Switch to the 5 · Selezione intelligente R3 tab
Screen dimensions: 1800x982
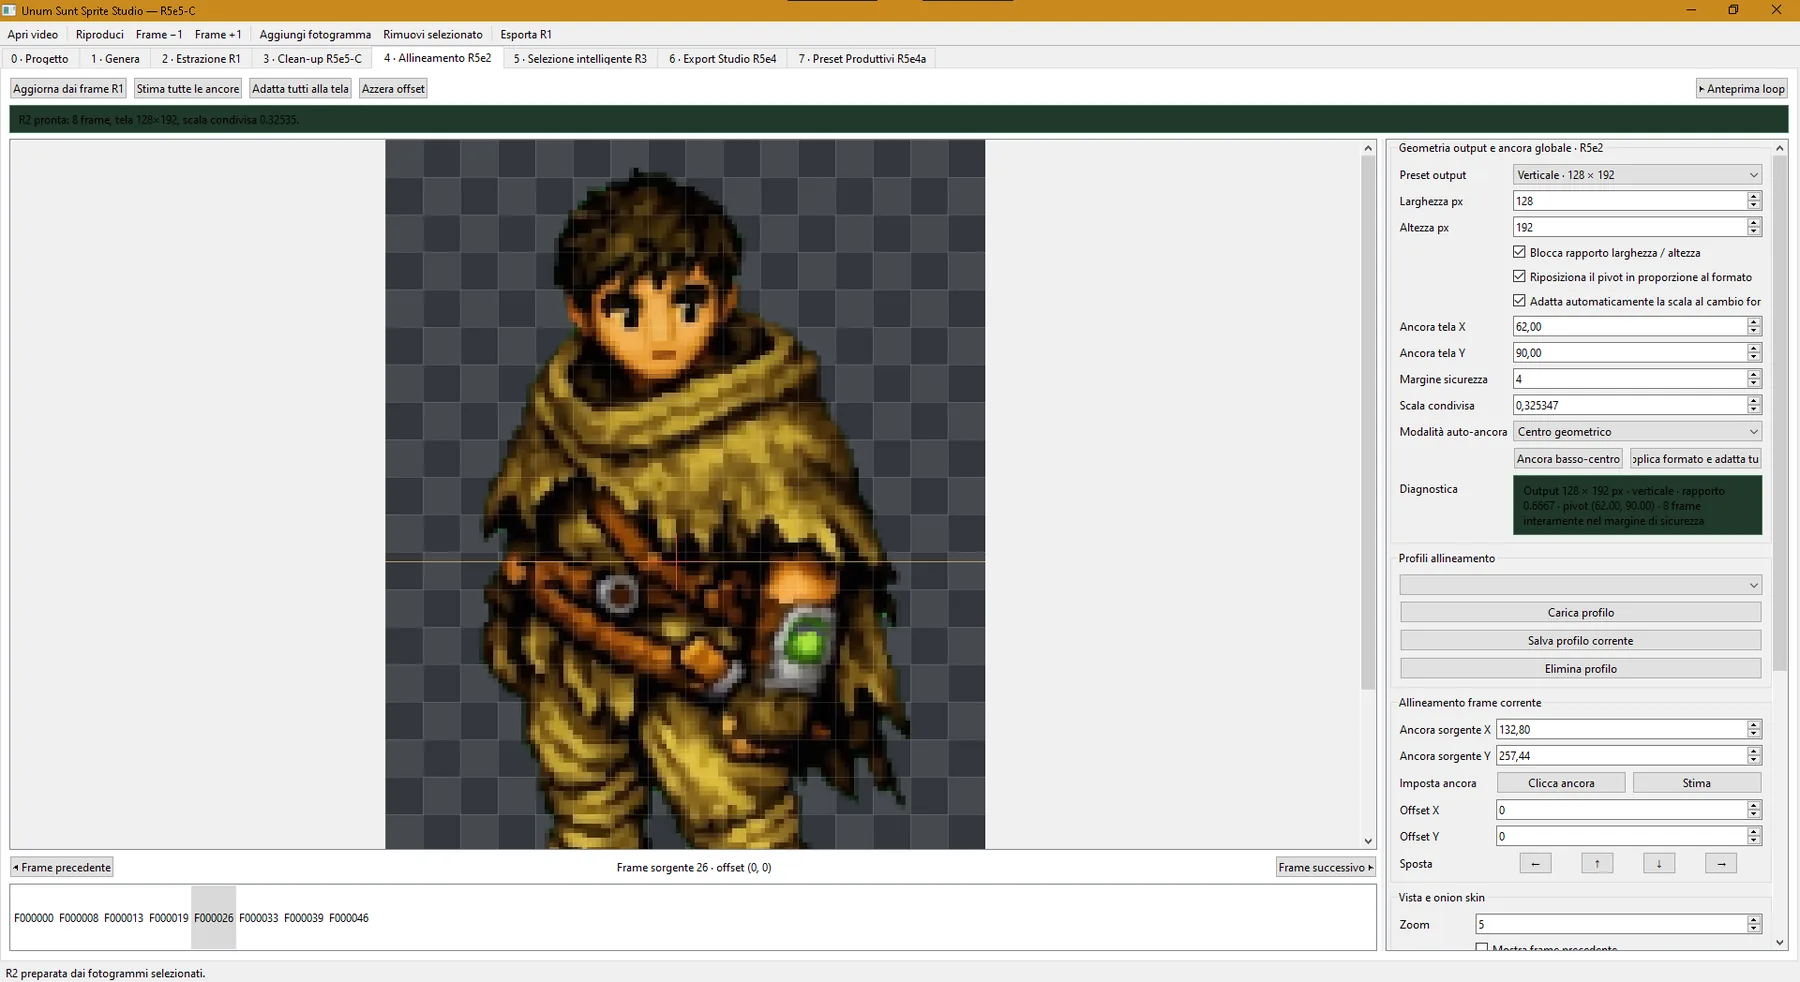pos(580,59)
